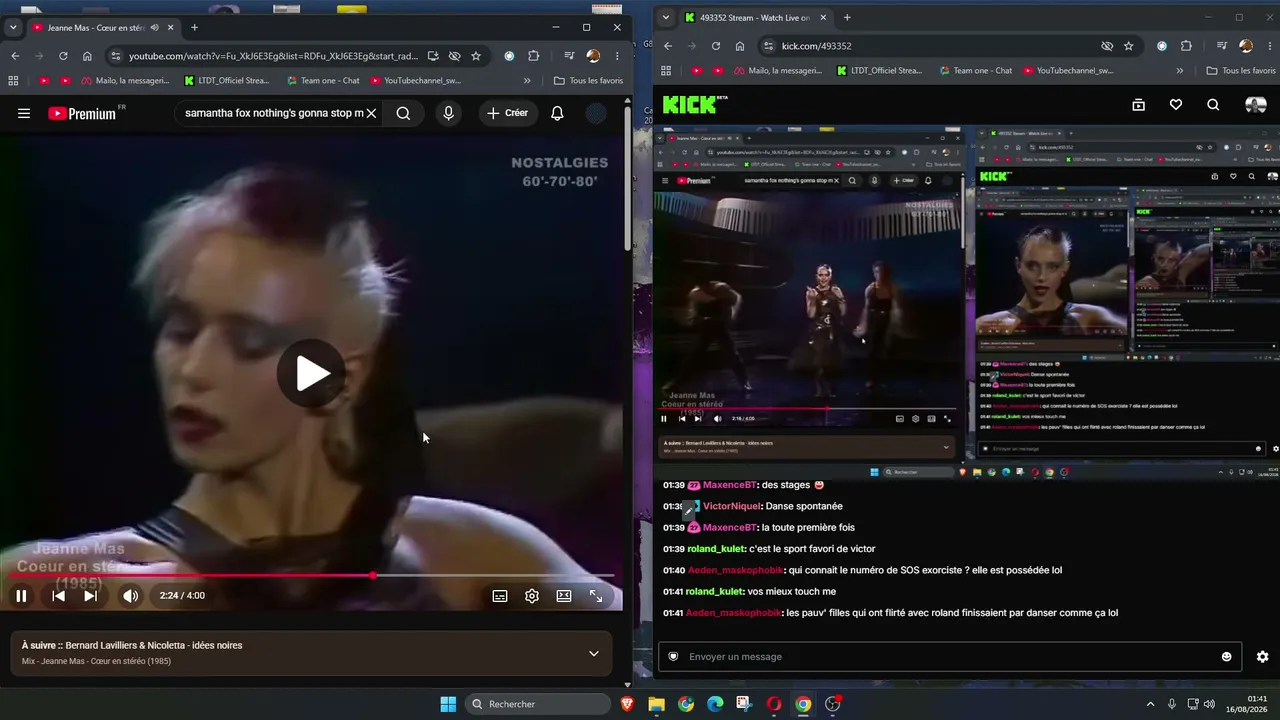Reload the YouTube page

pos(63,56)
